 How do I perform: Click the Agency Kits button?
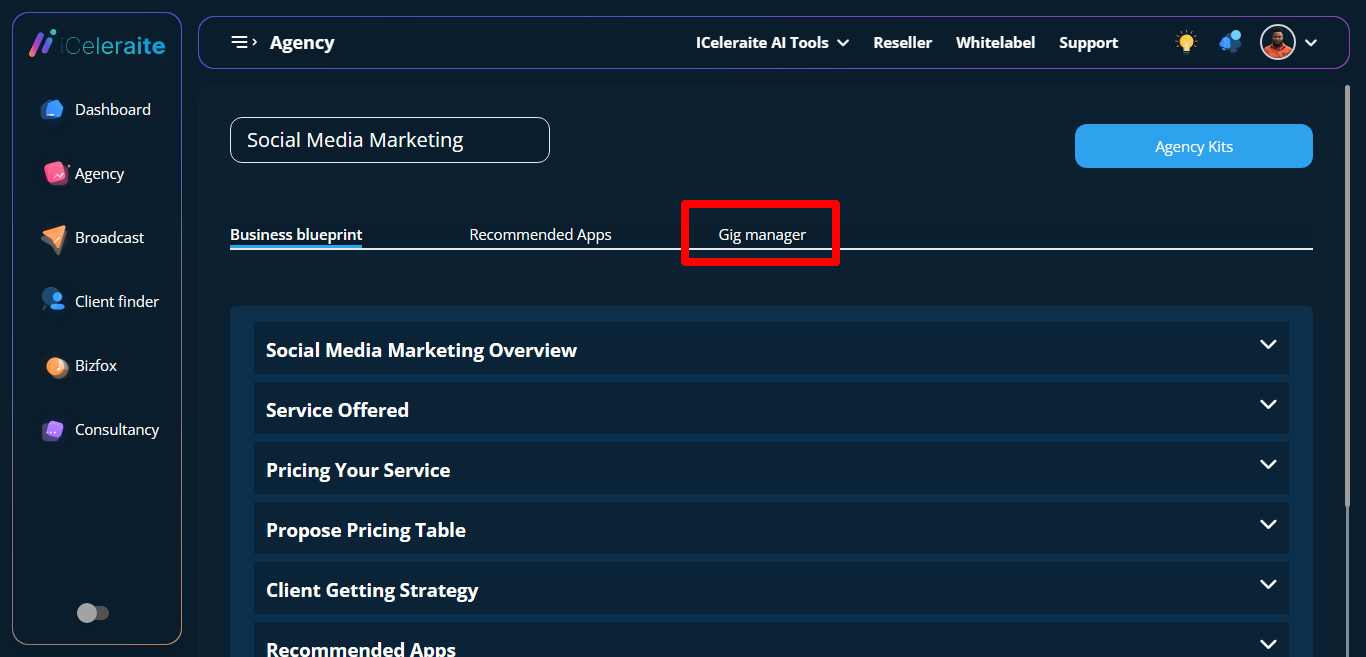(1193, 146)
